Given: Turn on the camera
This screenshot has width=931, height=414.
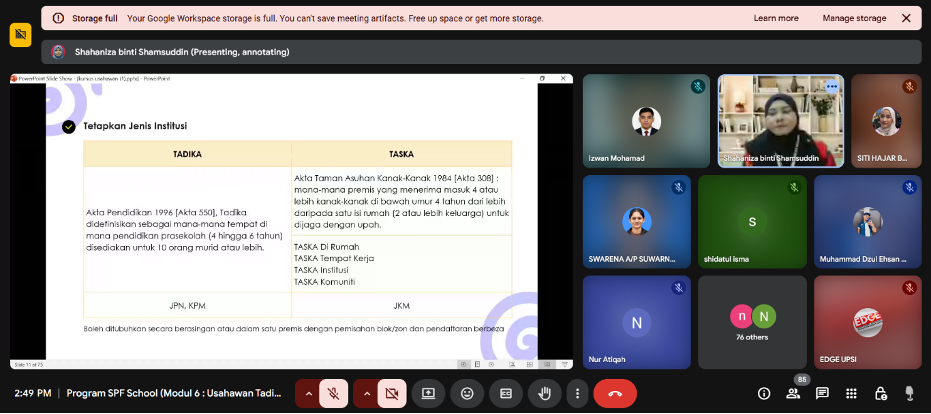Looking at the screenshot, I should [x=391, y=393].
